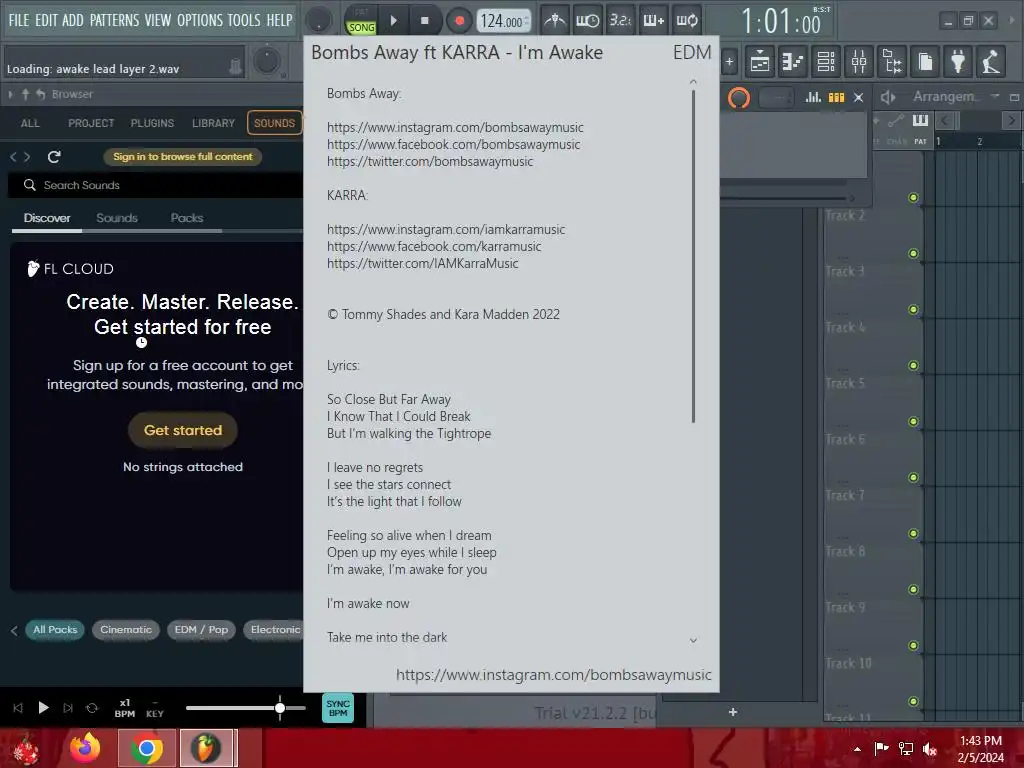The width and height of the screenshot is (1024, 768).
Task: Go back with the left chevron in Sounds
Action: (14, 157)
